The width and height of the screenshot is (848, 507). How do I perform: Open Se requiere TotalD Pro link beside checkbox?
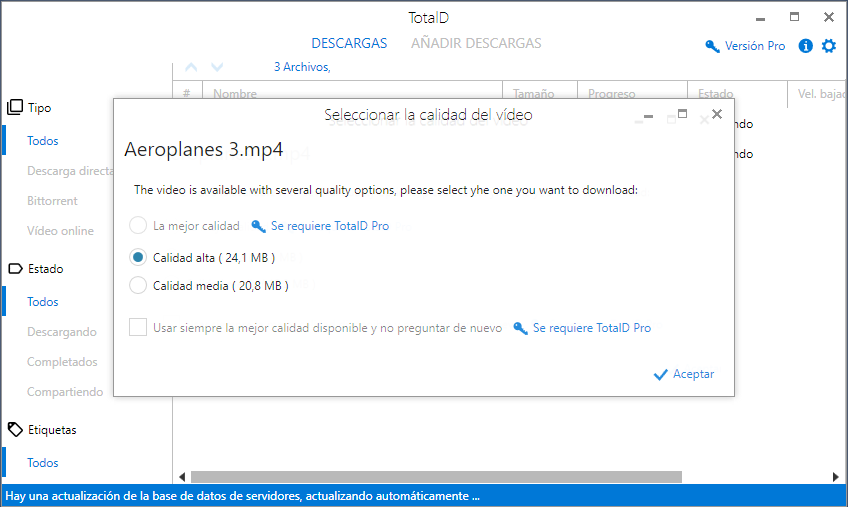[x=592, y=328]
